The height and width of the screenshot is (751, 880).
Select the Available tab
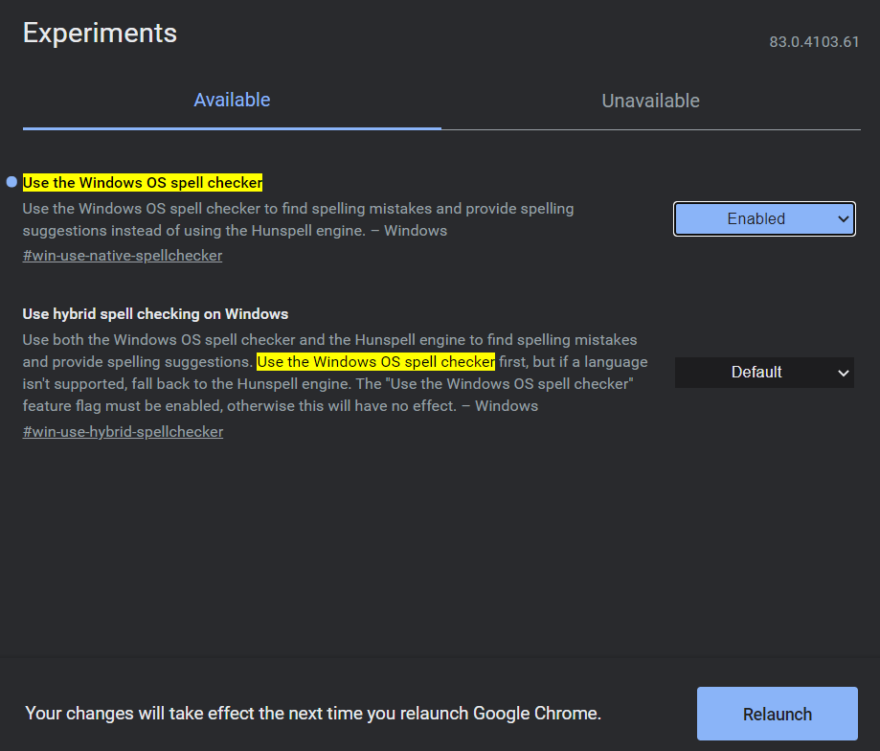[232, 100]
